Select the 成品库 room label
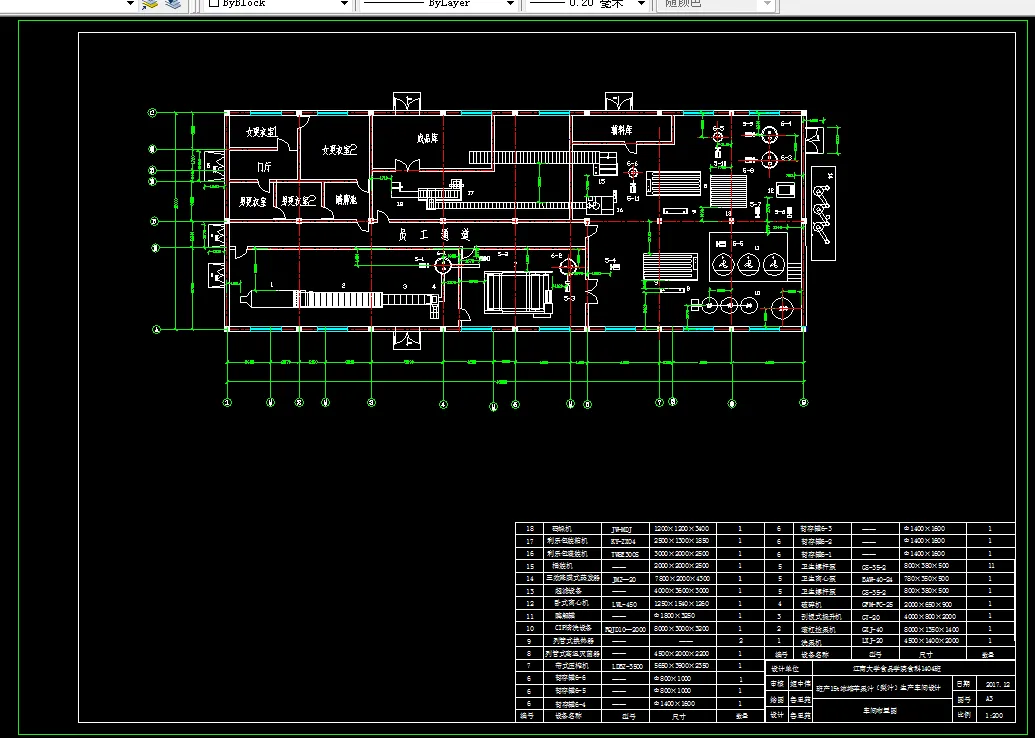 (x=427, y=139)
